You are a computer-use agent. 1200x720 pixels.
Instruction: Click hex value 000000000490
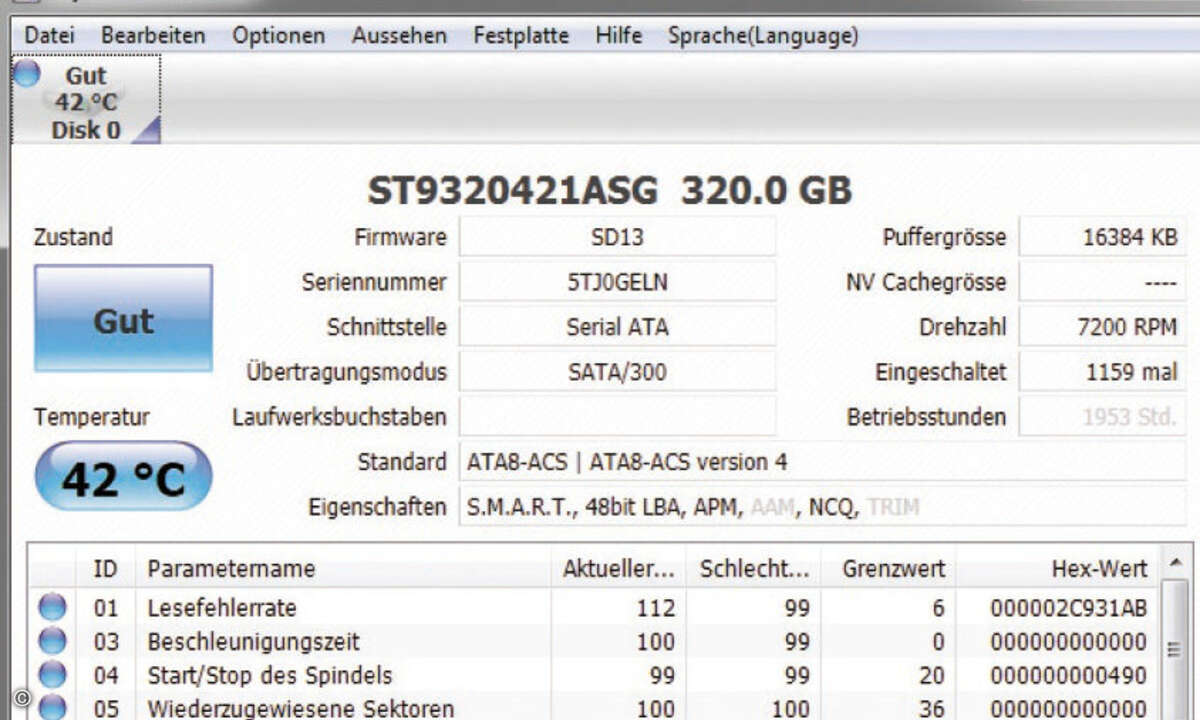[1068, 675]
